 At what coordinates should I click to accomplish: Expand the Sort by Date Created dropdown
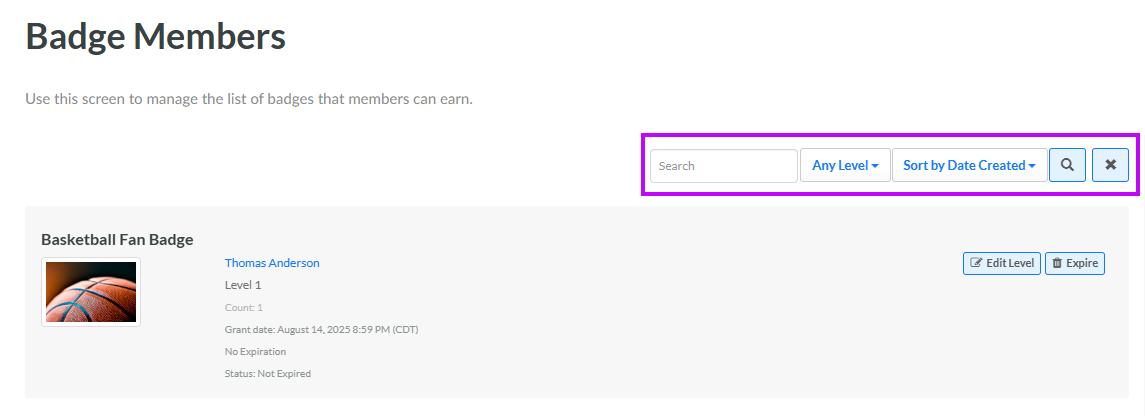point(969,165)
